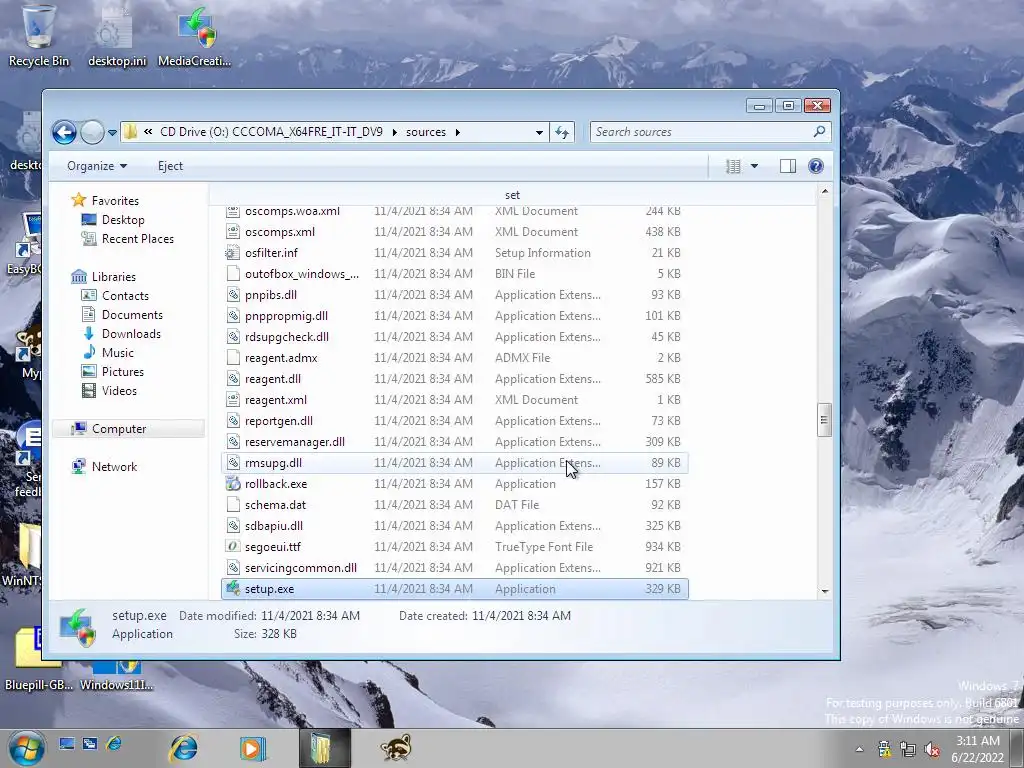Image resolution: width=1024 pixels, height=768 pixels.
Task: Select rmsupg.dll in the list
Action: [x=455, y=462]
